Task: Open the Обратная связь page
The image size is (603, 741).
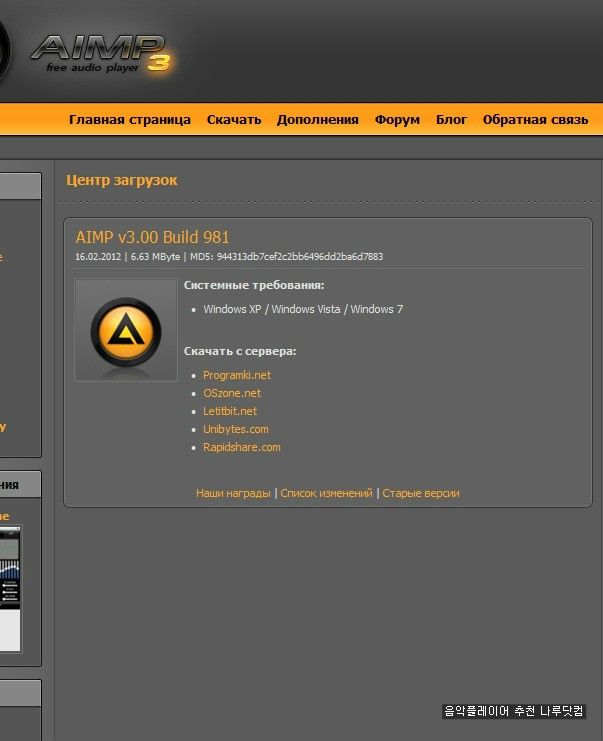Action: [535, 120]
